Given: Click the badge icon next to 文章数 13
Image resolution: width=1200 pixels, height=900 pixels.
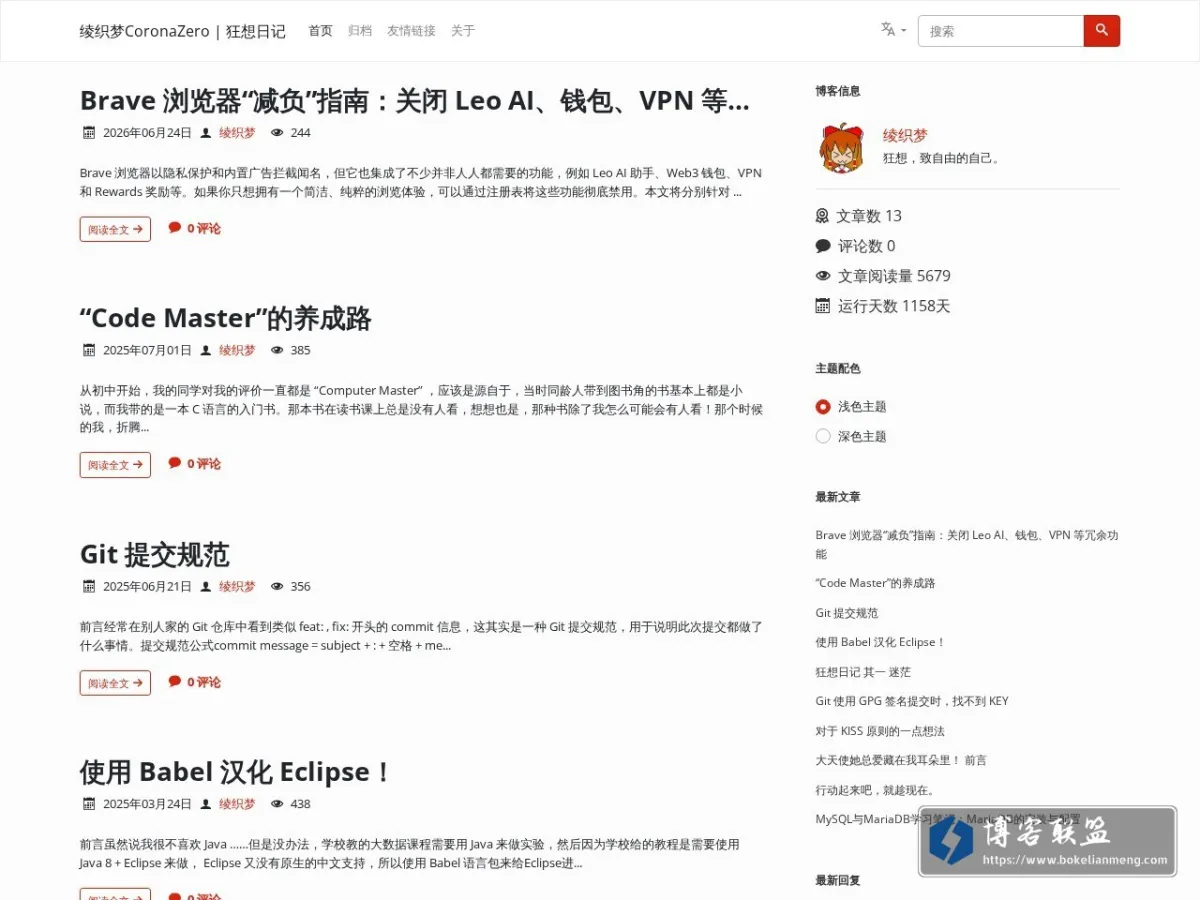Looking at the screenshot, I should coord(823,216).
